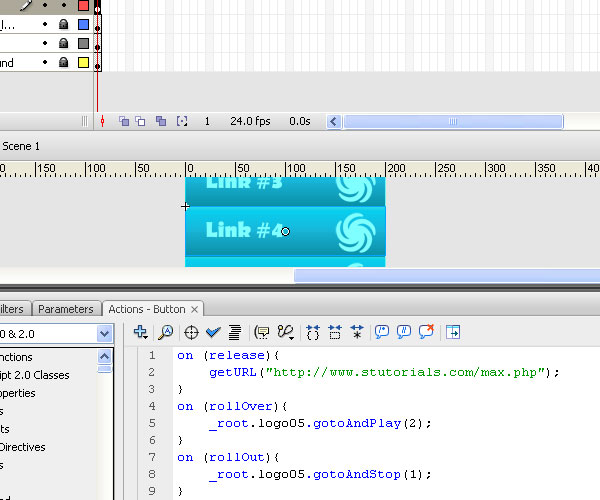Toggle visibility dot of blue-swatch layer
Screen dimensions: 600x500
tap(45, 24)
